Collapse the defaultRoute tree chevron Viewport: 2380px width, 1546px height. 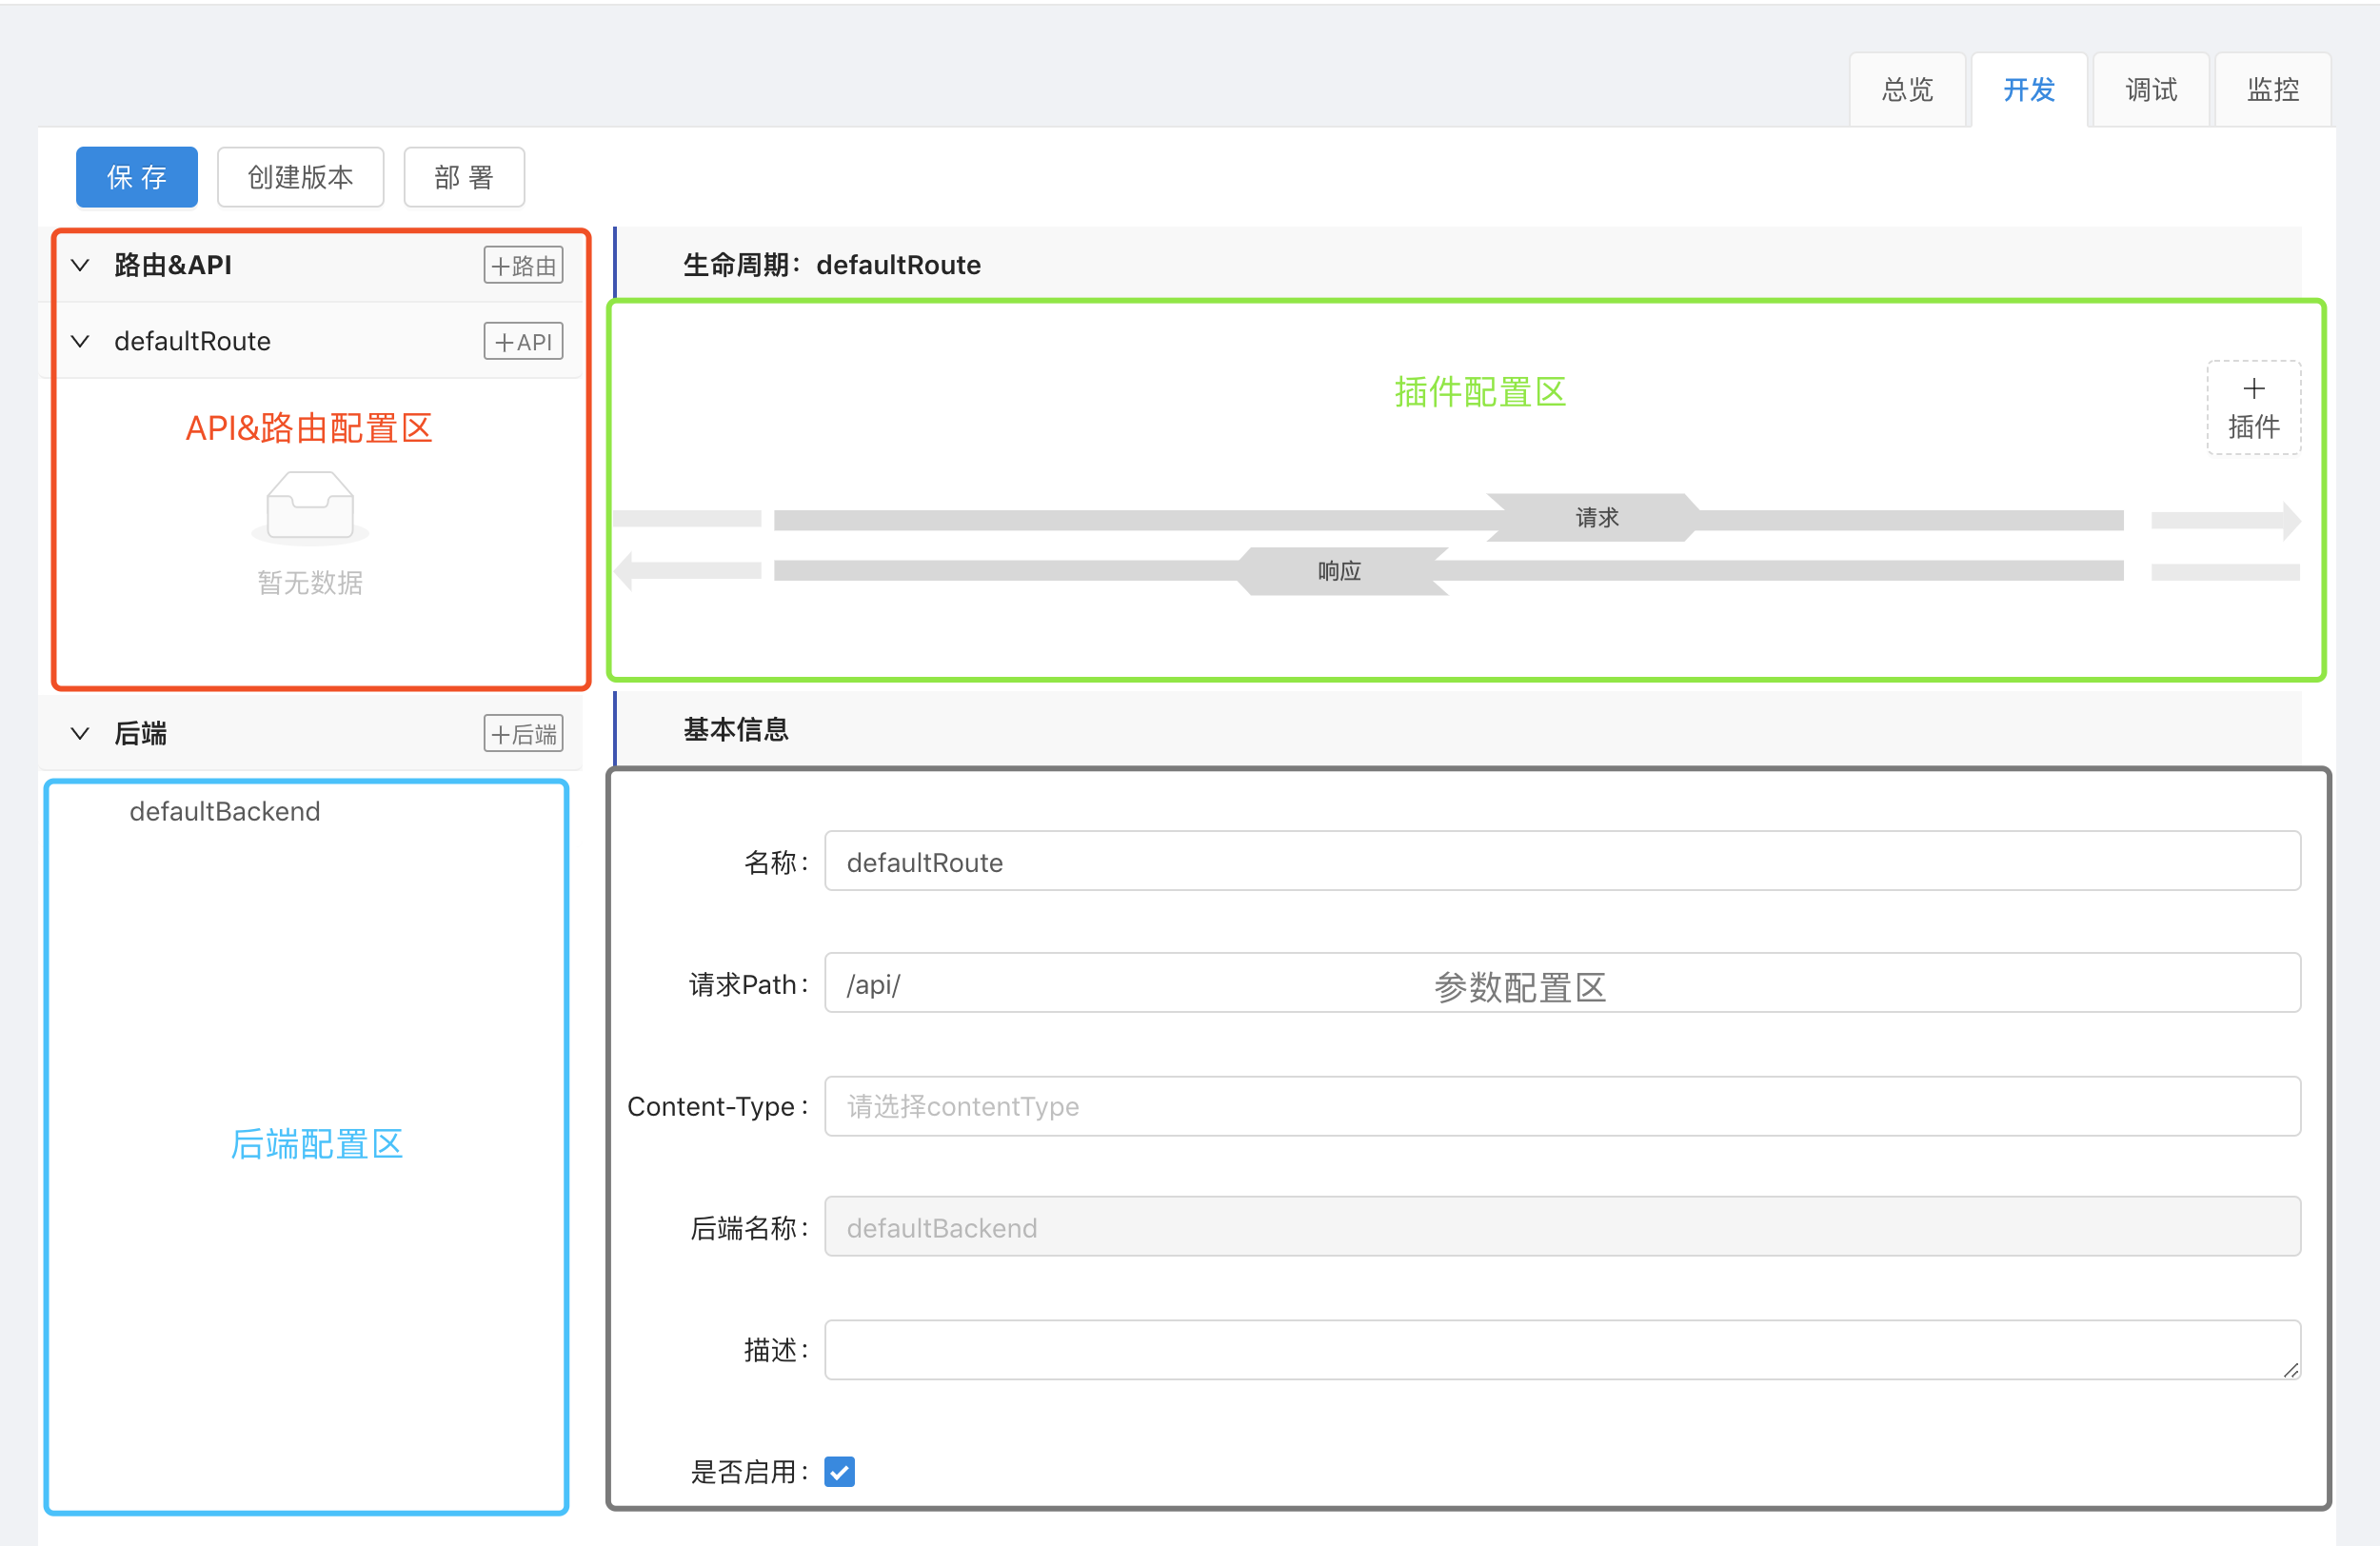click(x=81, y=341)
